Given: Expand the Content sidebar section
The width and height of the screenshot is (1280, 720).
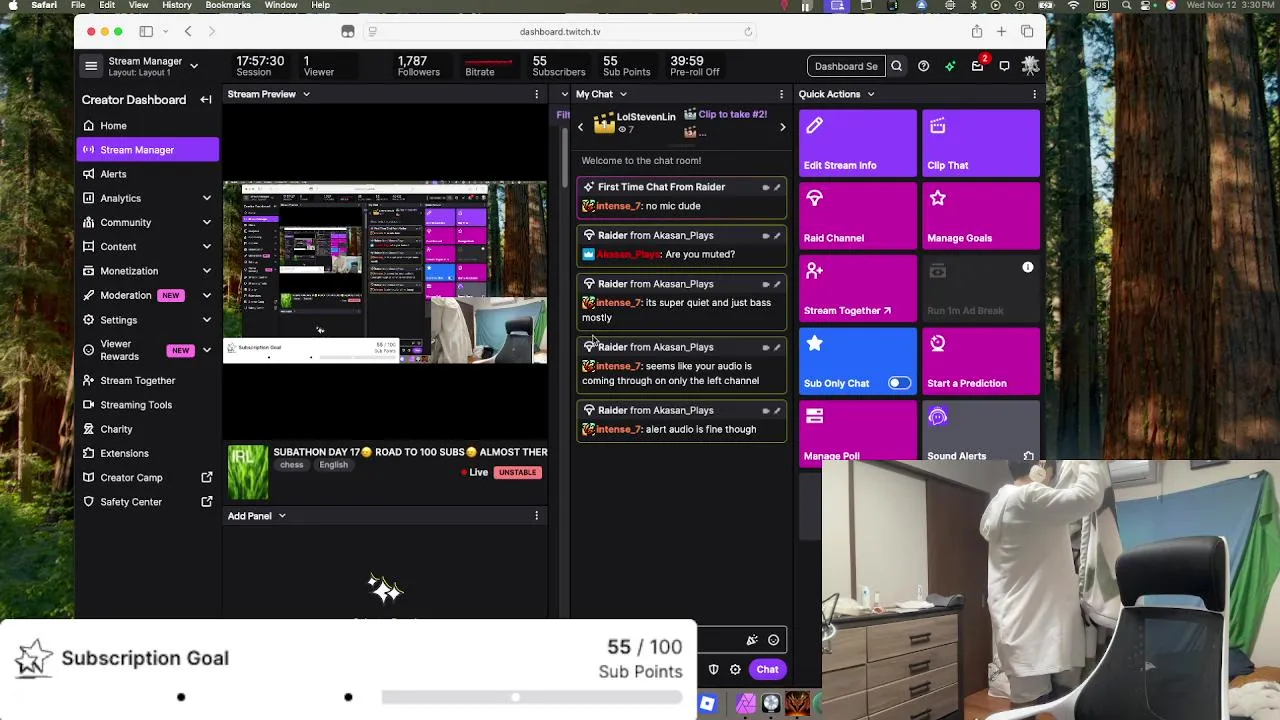Looking at the screenshot, I should [206, 247].
